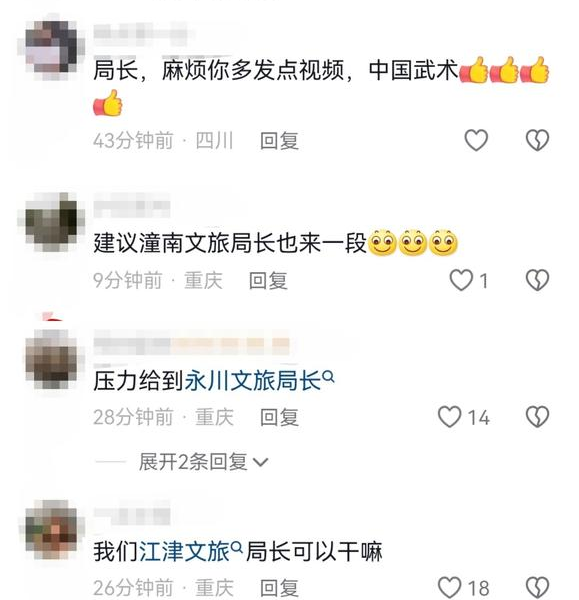
Task: Like the 压力给到永川文旅局长 comment
Action: point(449,417)
